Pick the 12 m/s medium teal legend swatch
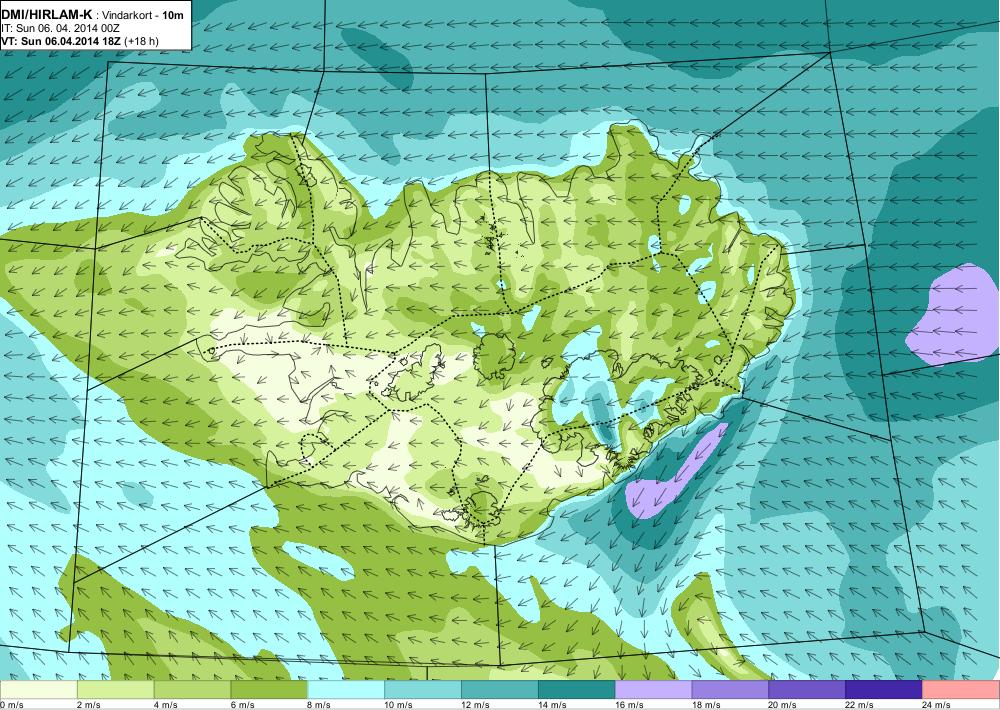 (500, 690)
